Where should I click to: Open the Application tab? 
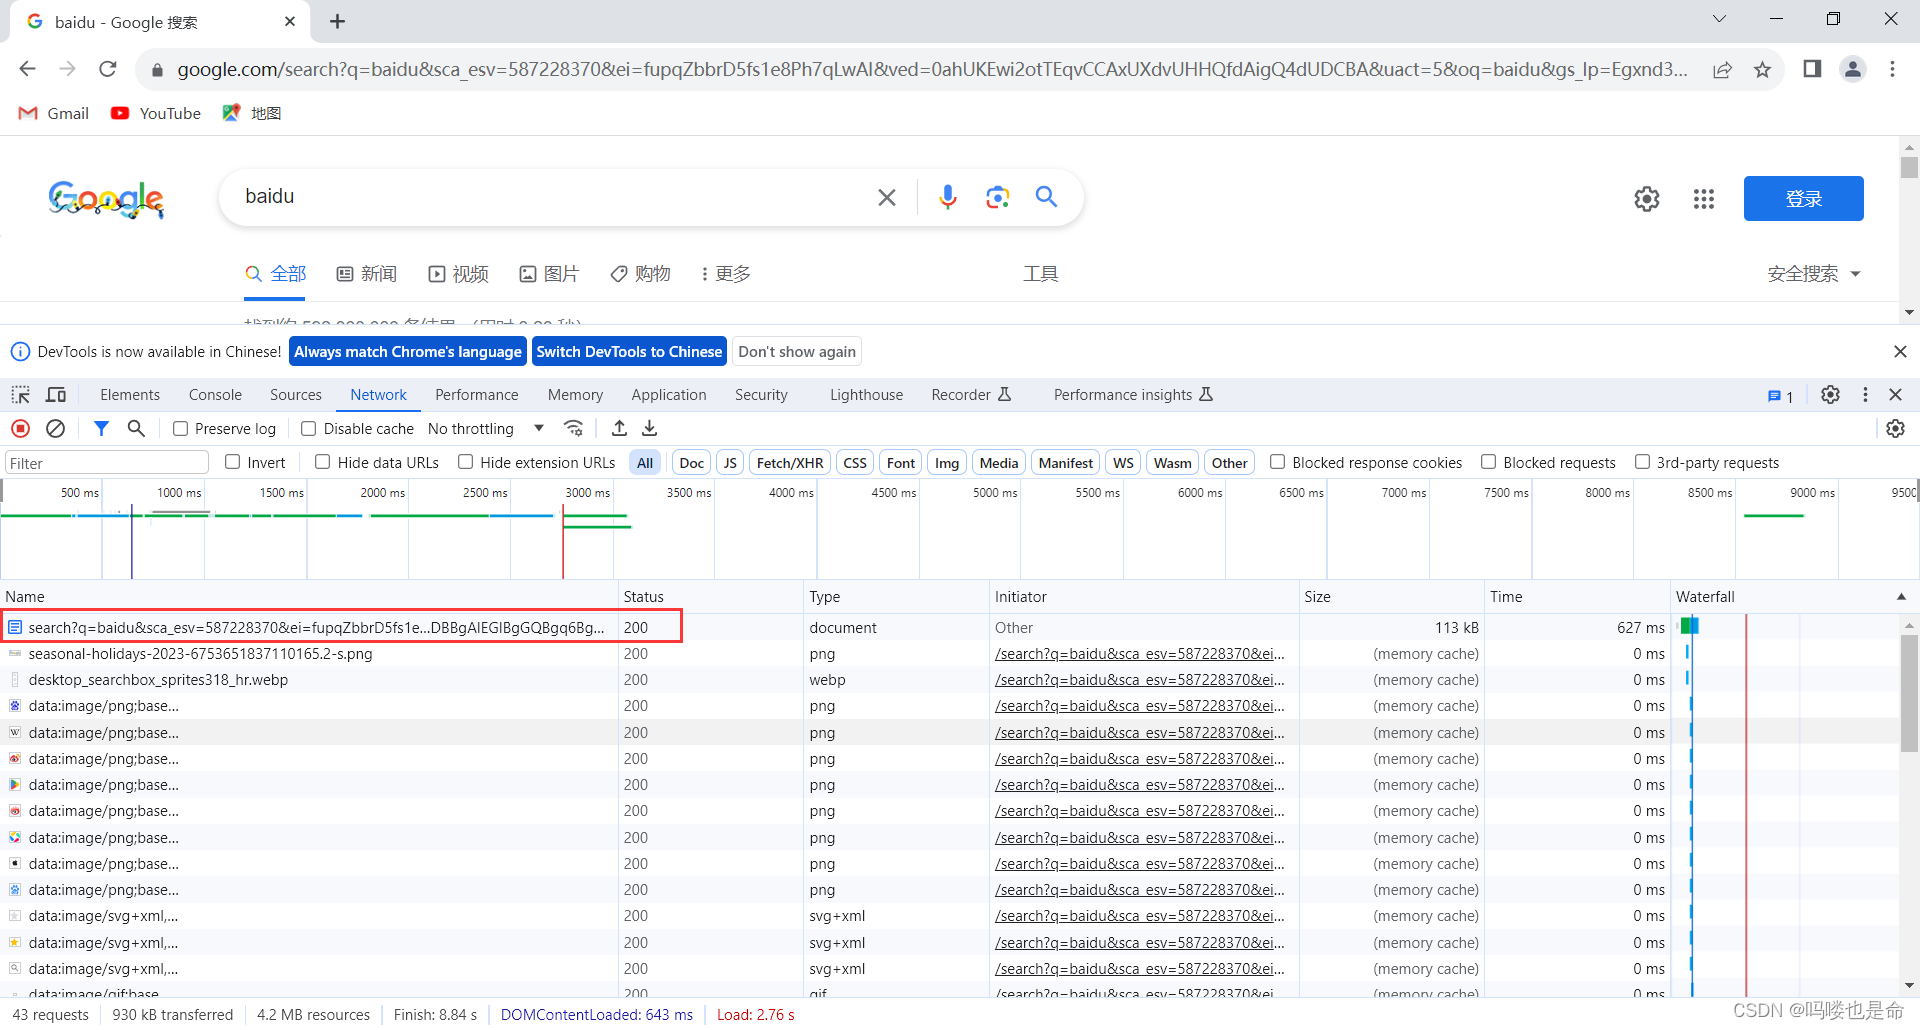(x=669, y=395)
